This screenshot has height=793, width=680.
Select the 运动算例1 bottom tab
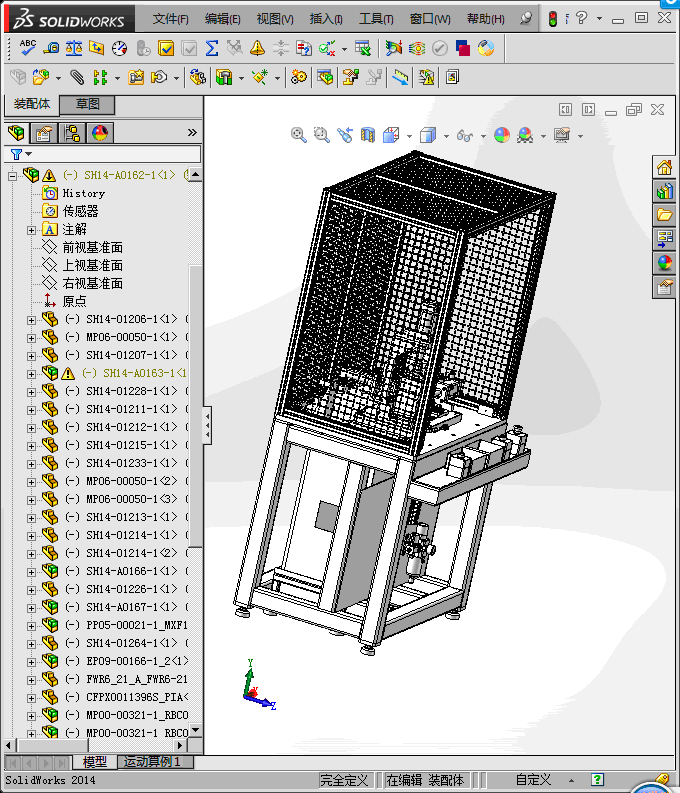tap(153, 762)
